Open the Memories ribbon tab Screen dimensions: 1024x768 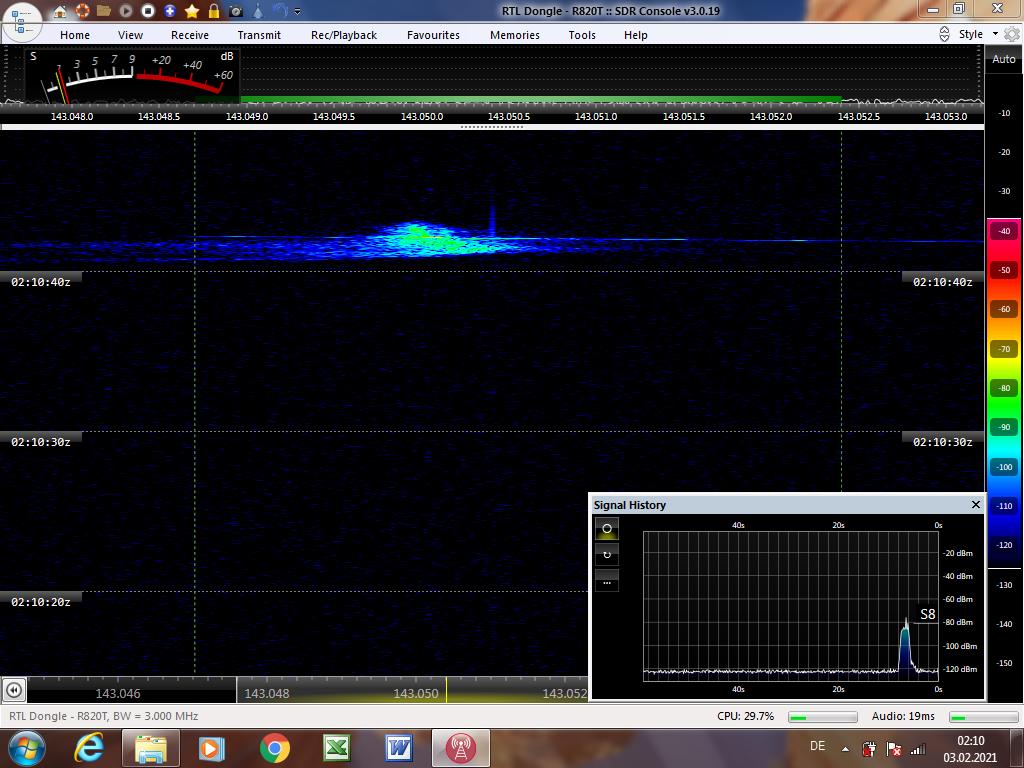point(515,35)
